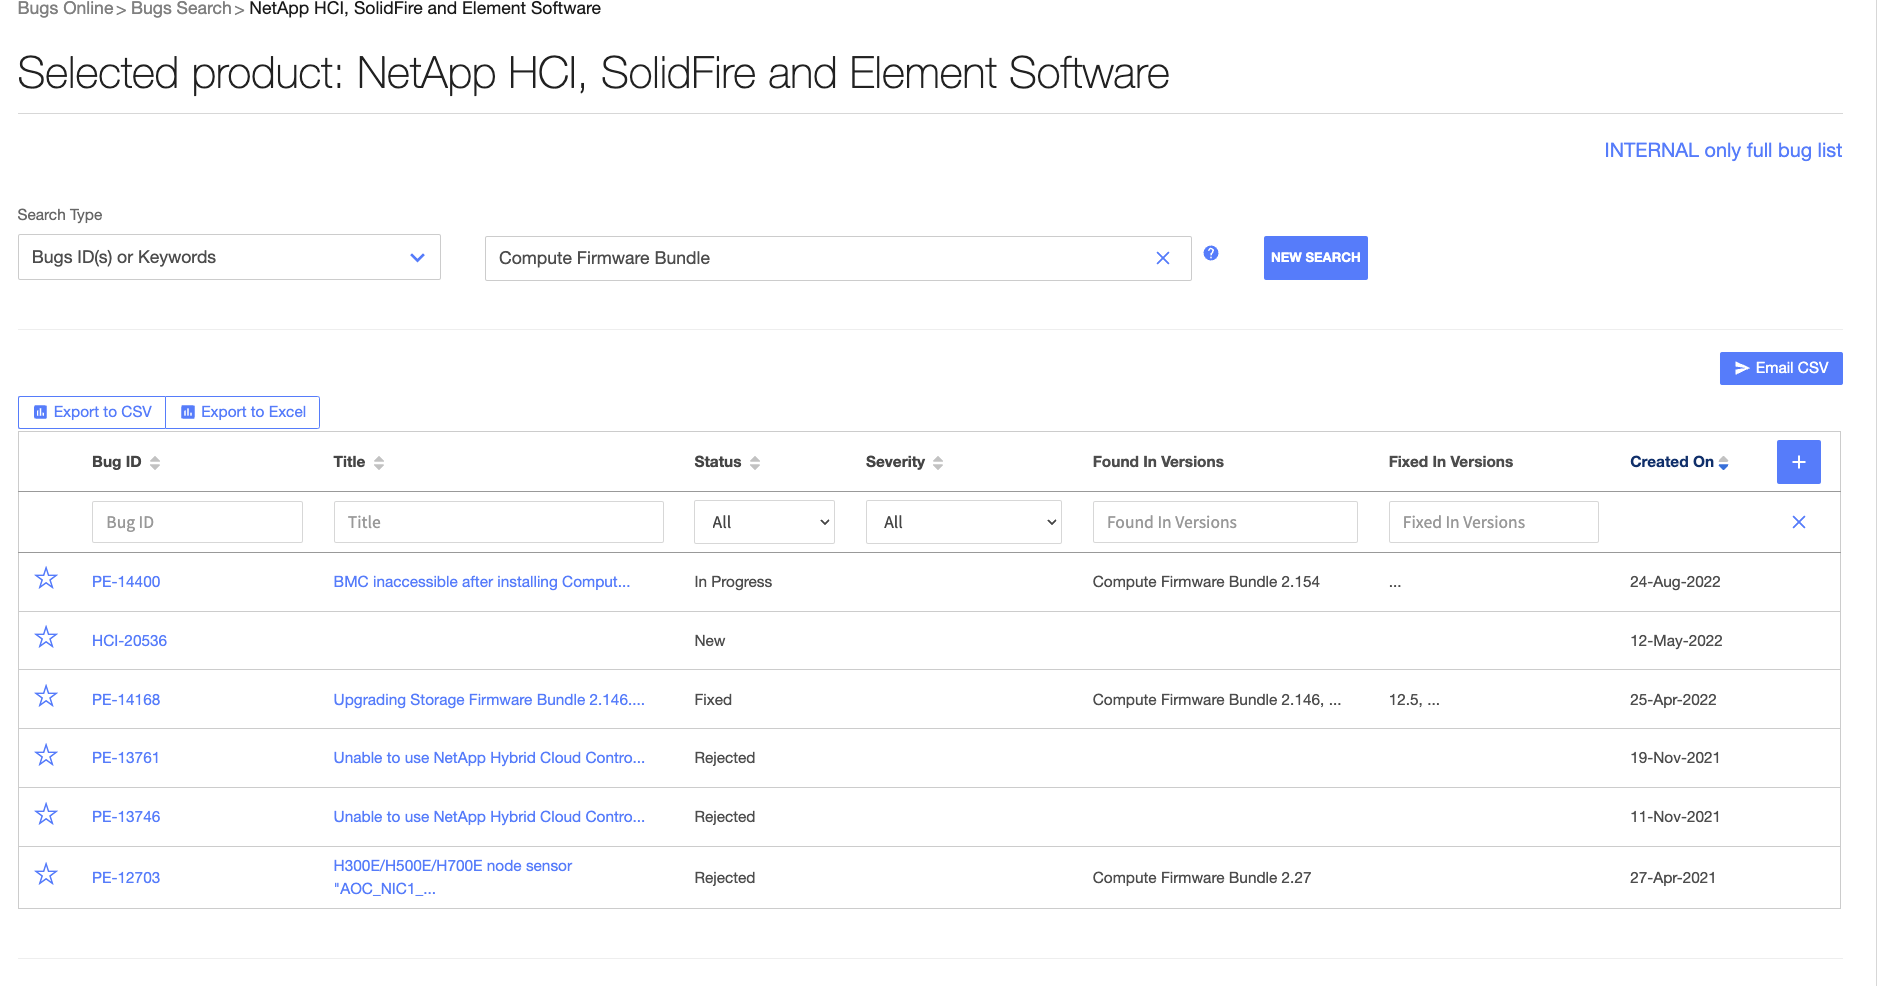This screenshot has height=986, width=1878.
Task: Click the Email CSV send icon button
Action: click(1741, 368)
